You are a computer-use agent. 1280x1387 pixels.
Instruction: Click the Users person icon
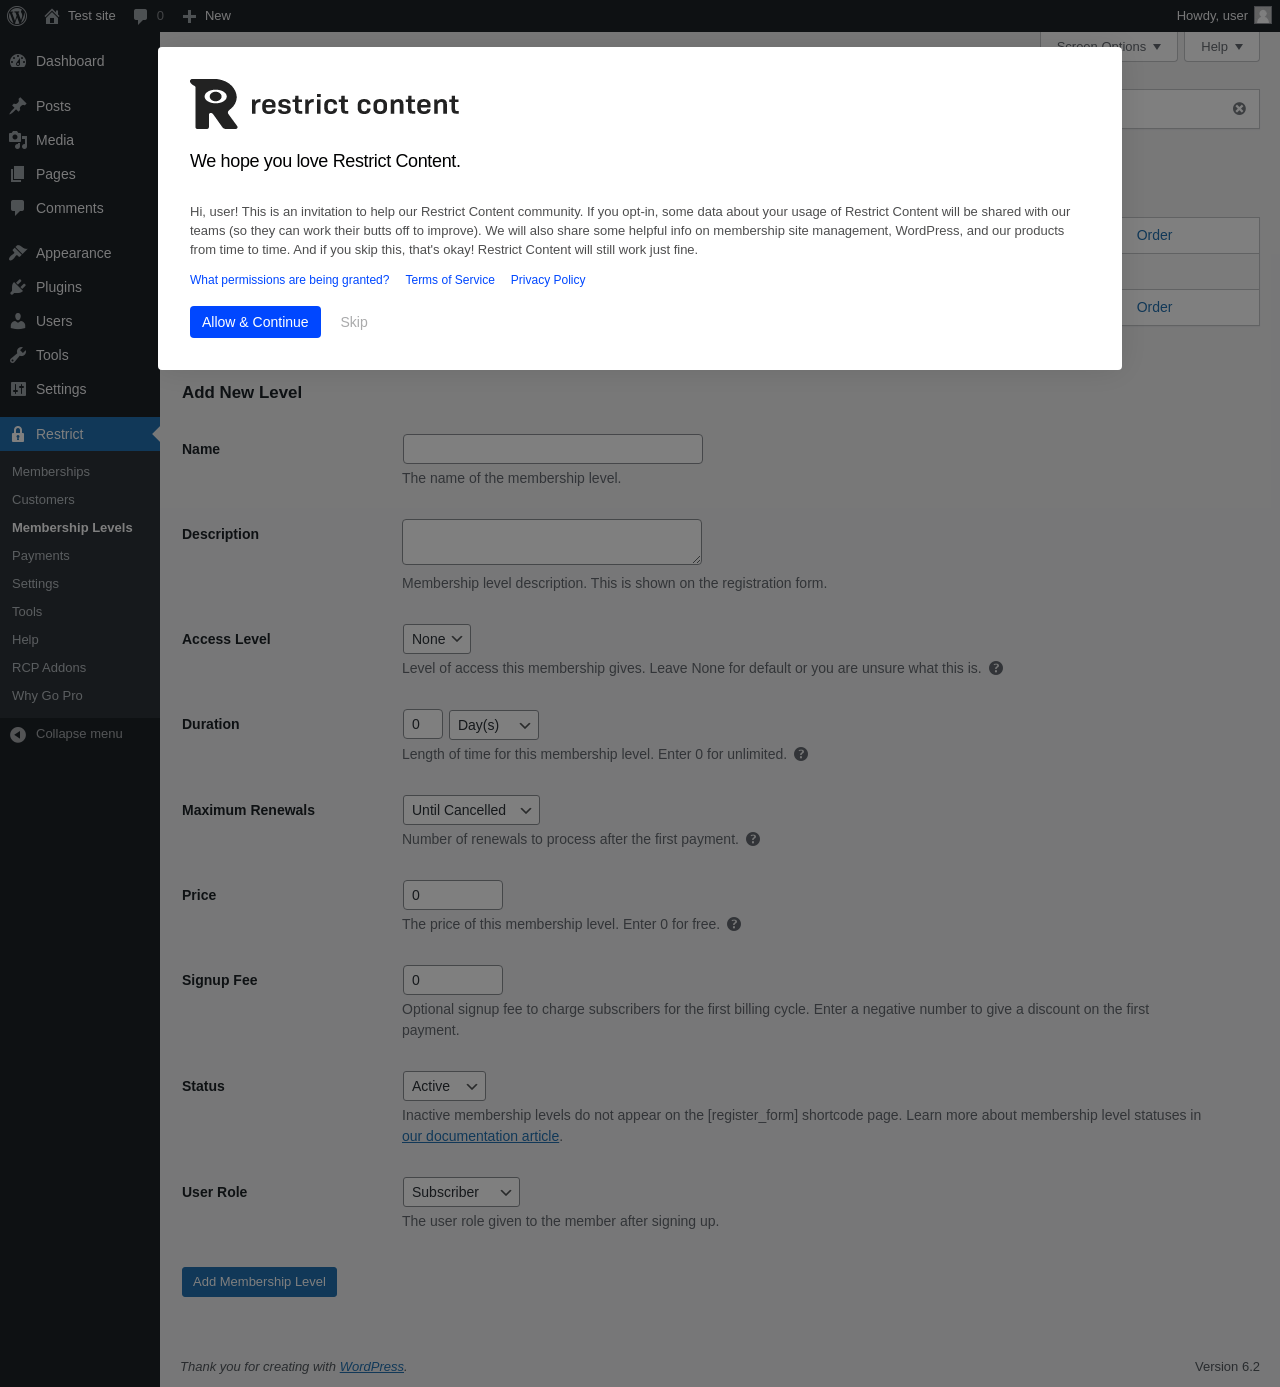pos(18,321)
